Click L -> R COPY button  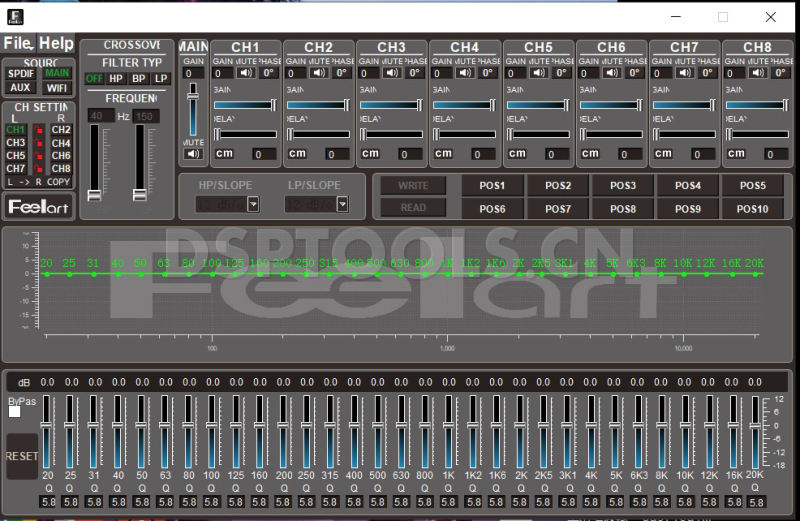click(38, 182)
